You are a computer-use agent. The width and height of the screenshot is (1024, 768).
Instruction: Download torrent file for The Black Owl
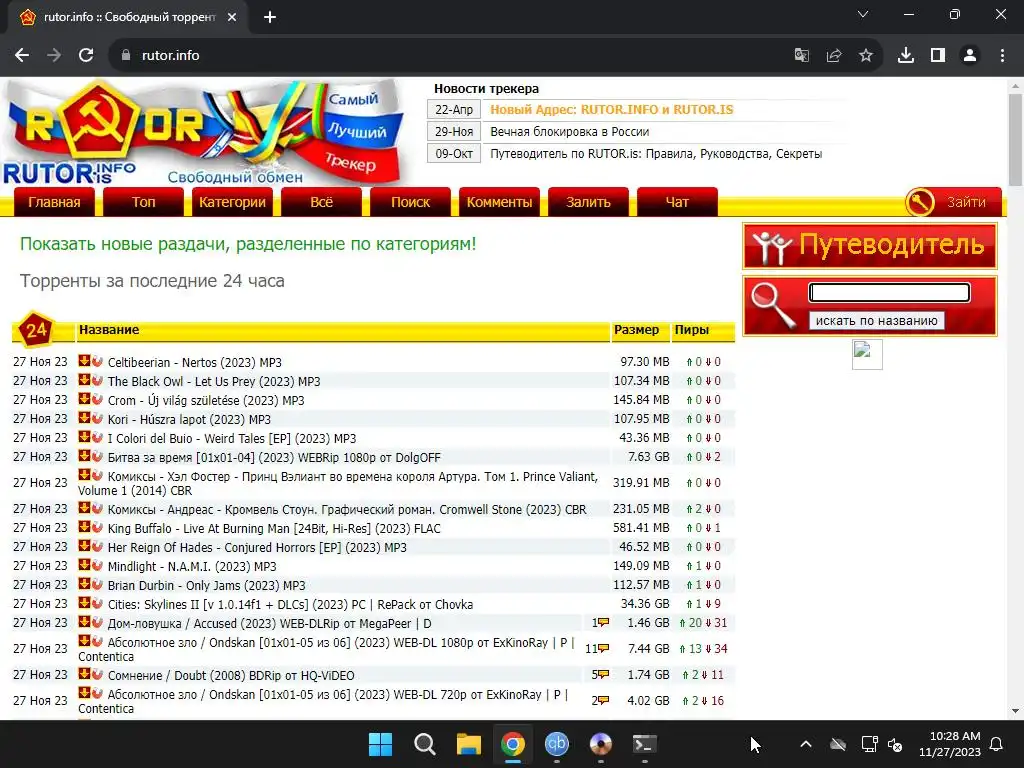click(x=84, y=379)
